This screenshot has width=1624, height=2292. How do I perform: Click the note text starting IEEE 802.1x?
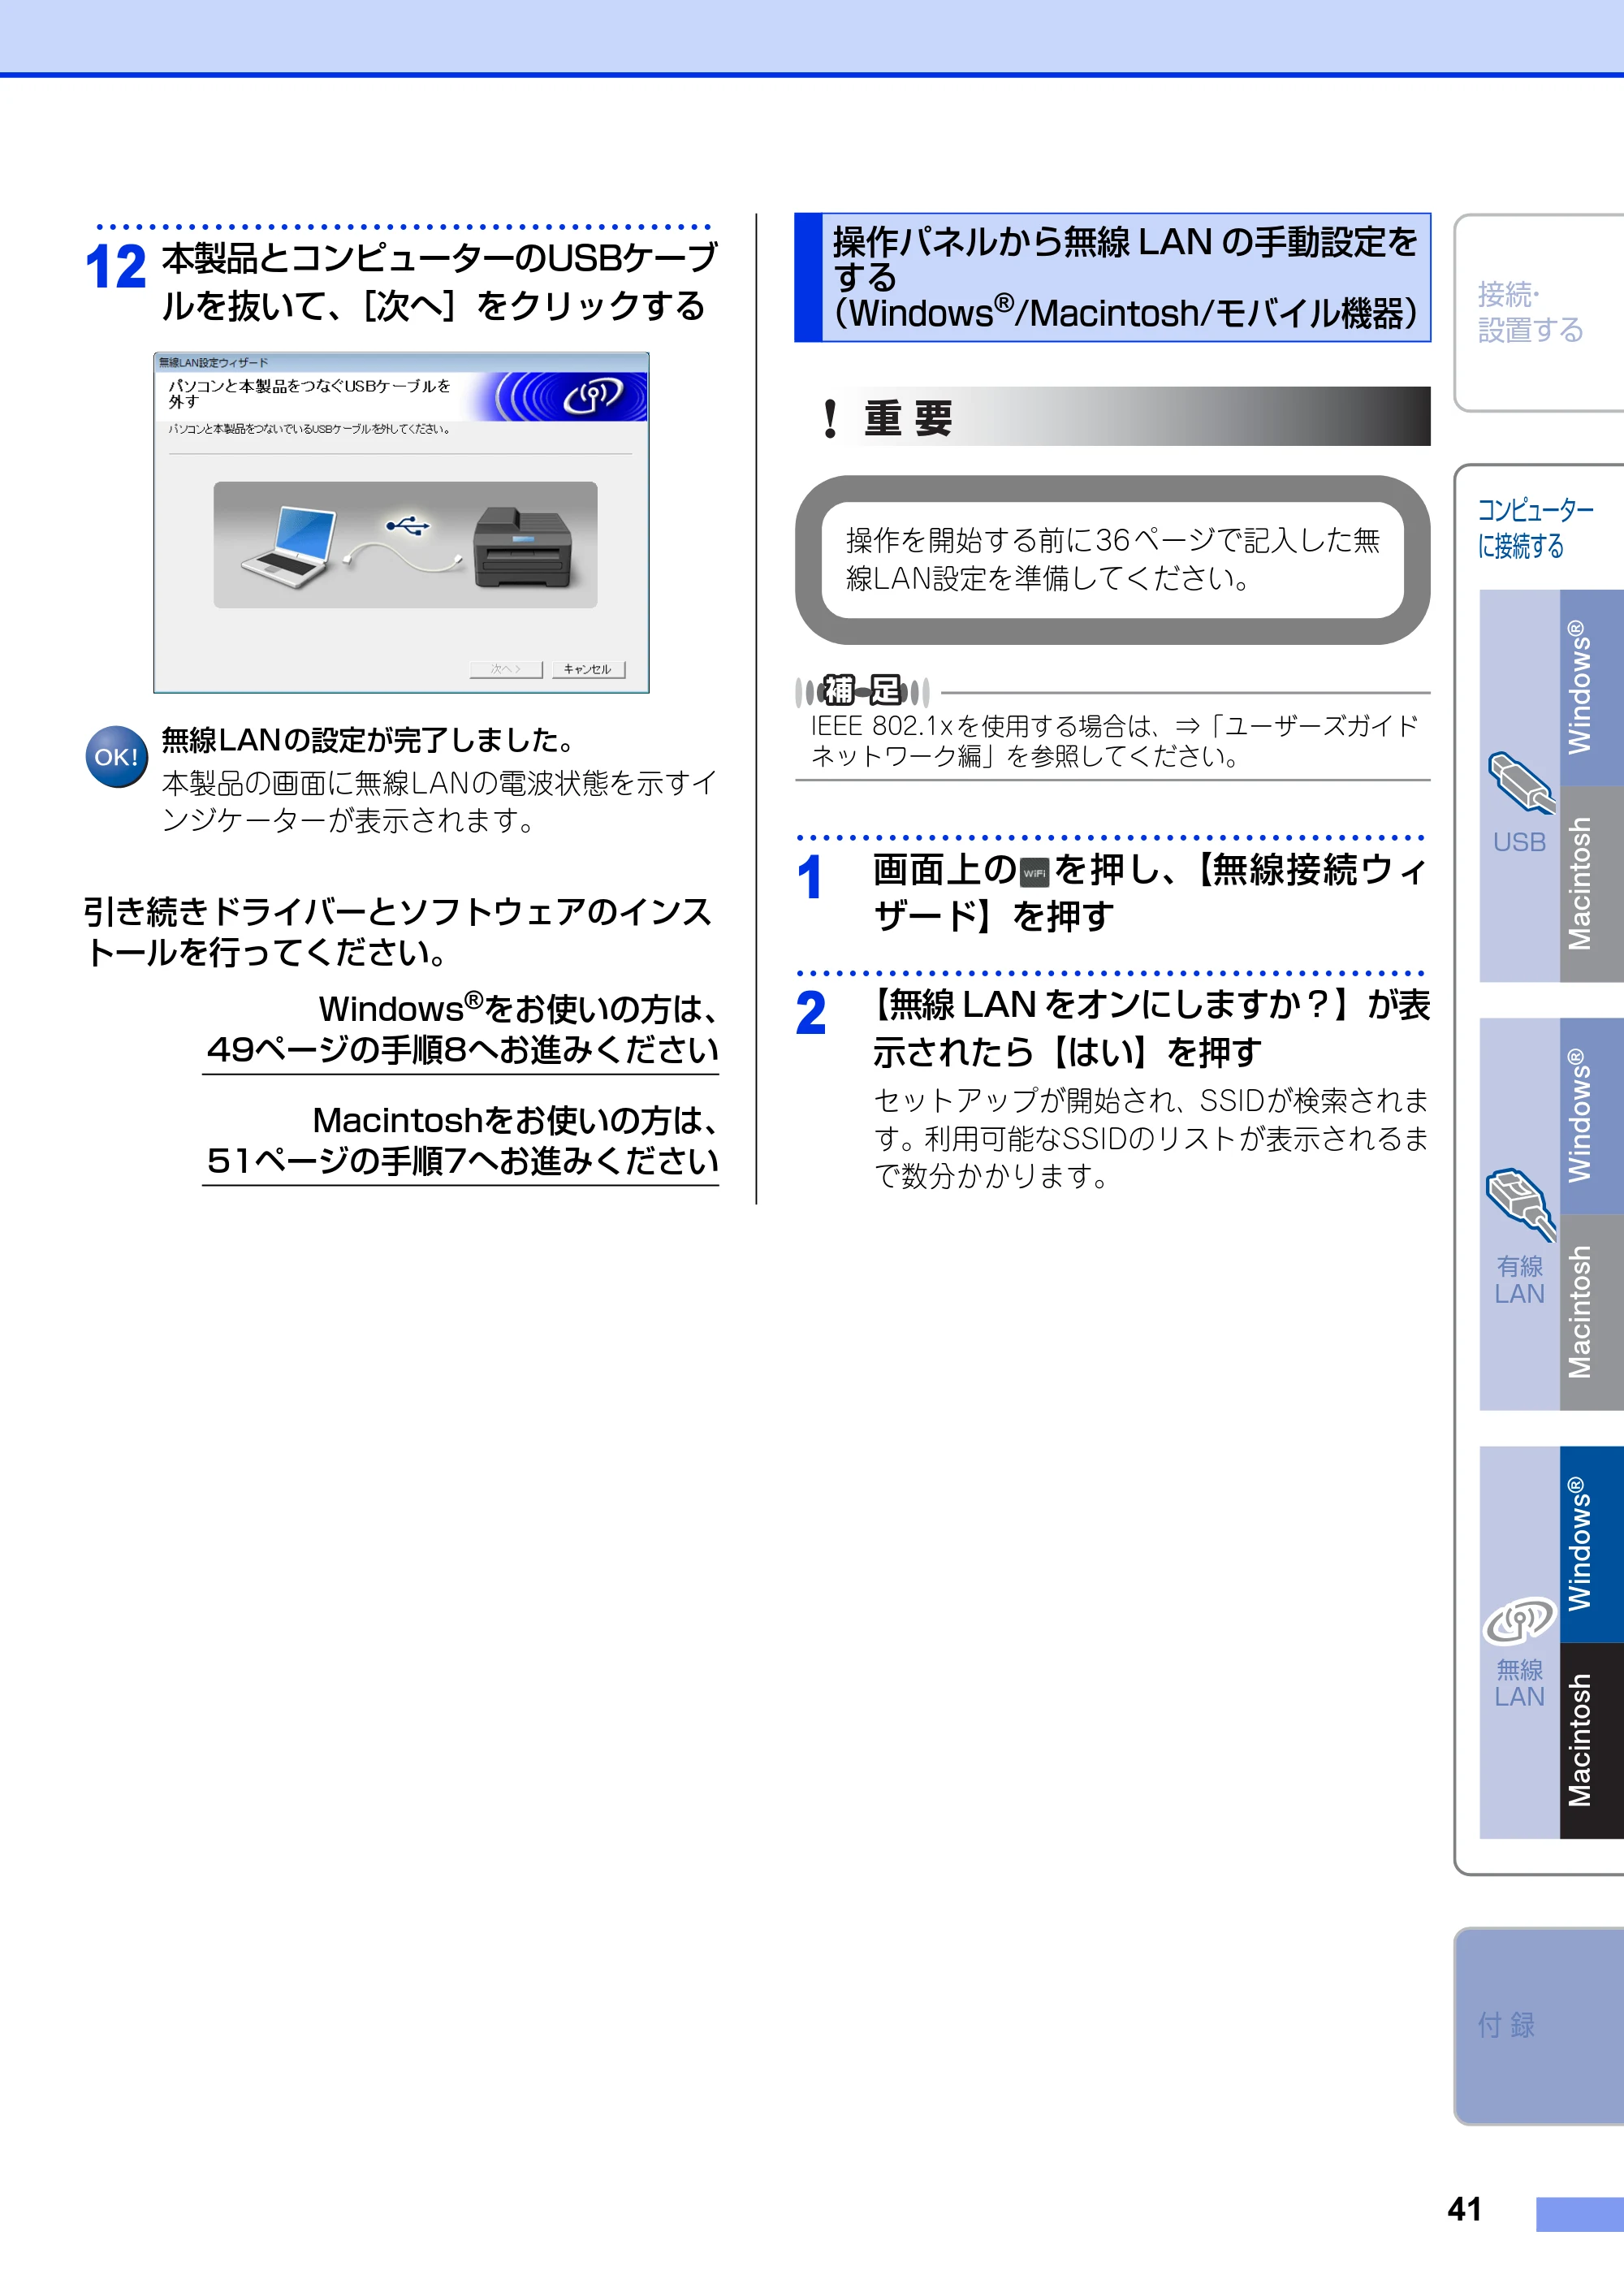pos(1114,740)
